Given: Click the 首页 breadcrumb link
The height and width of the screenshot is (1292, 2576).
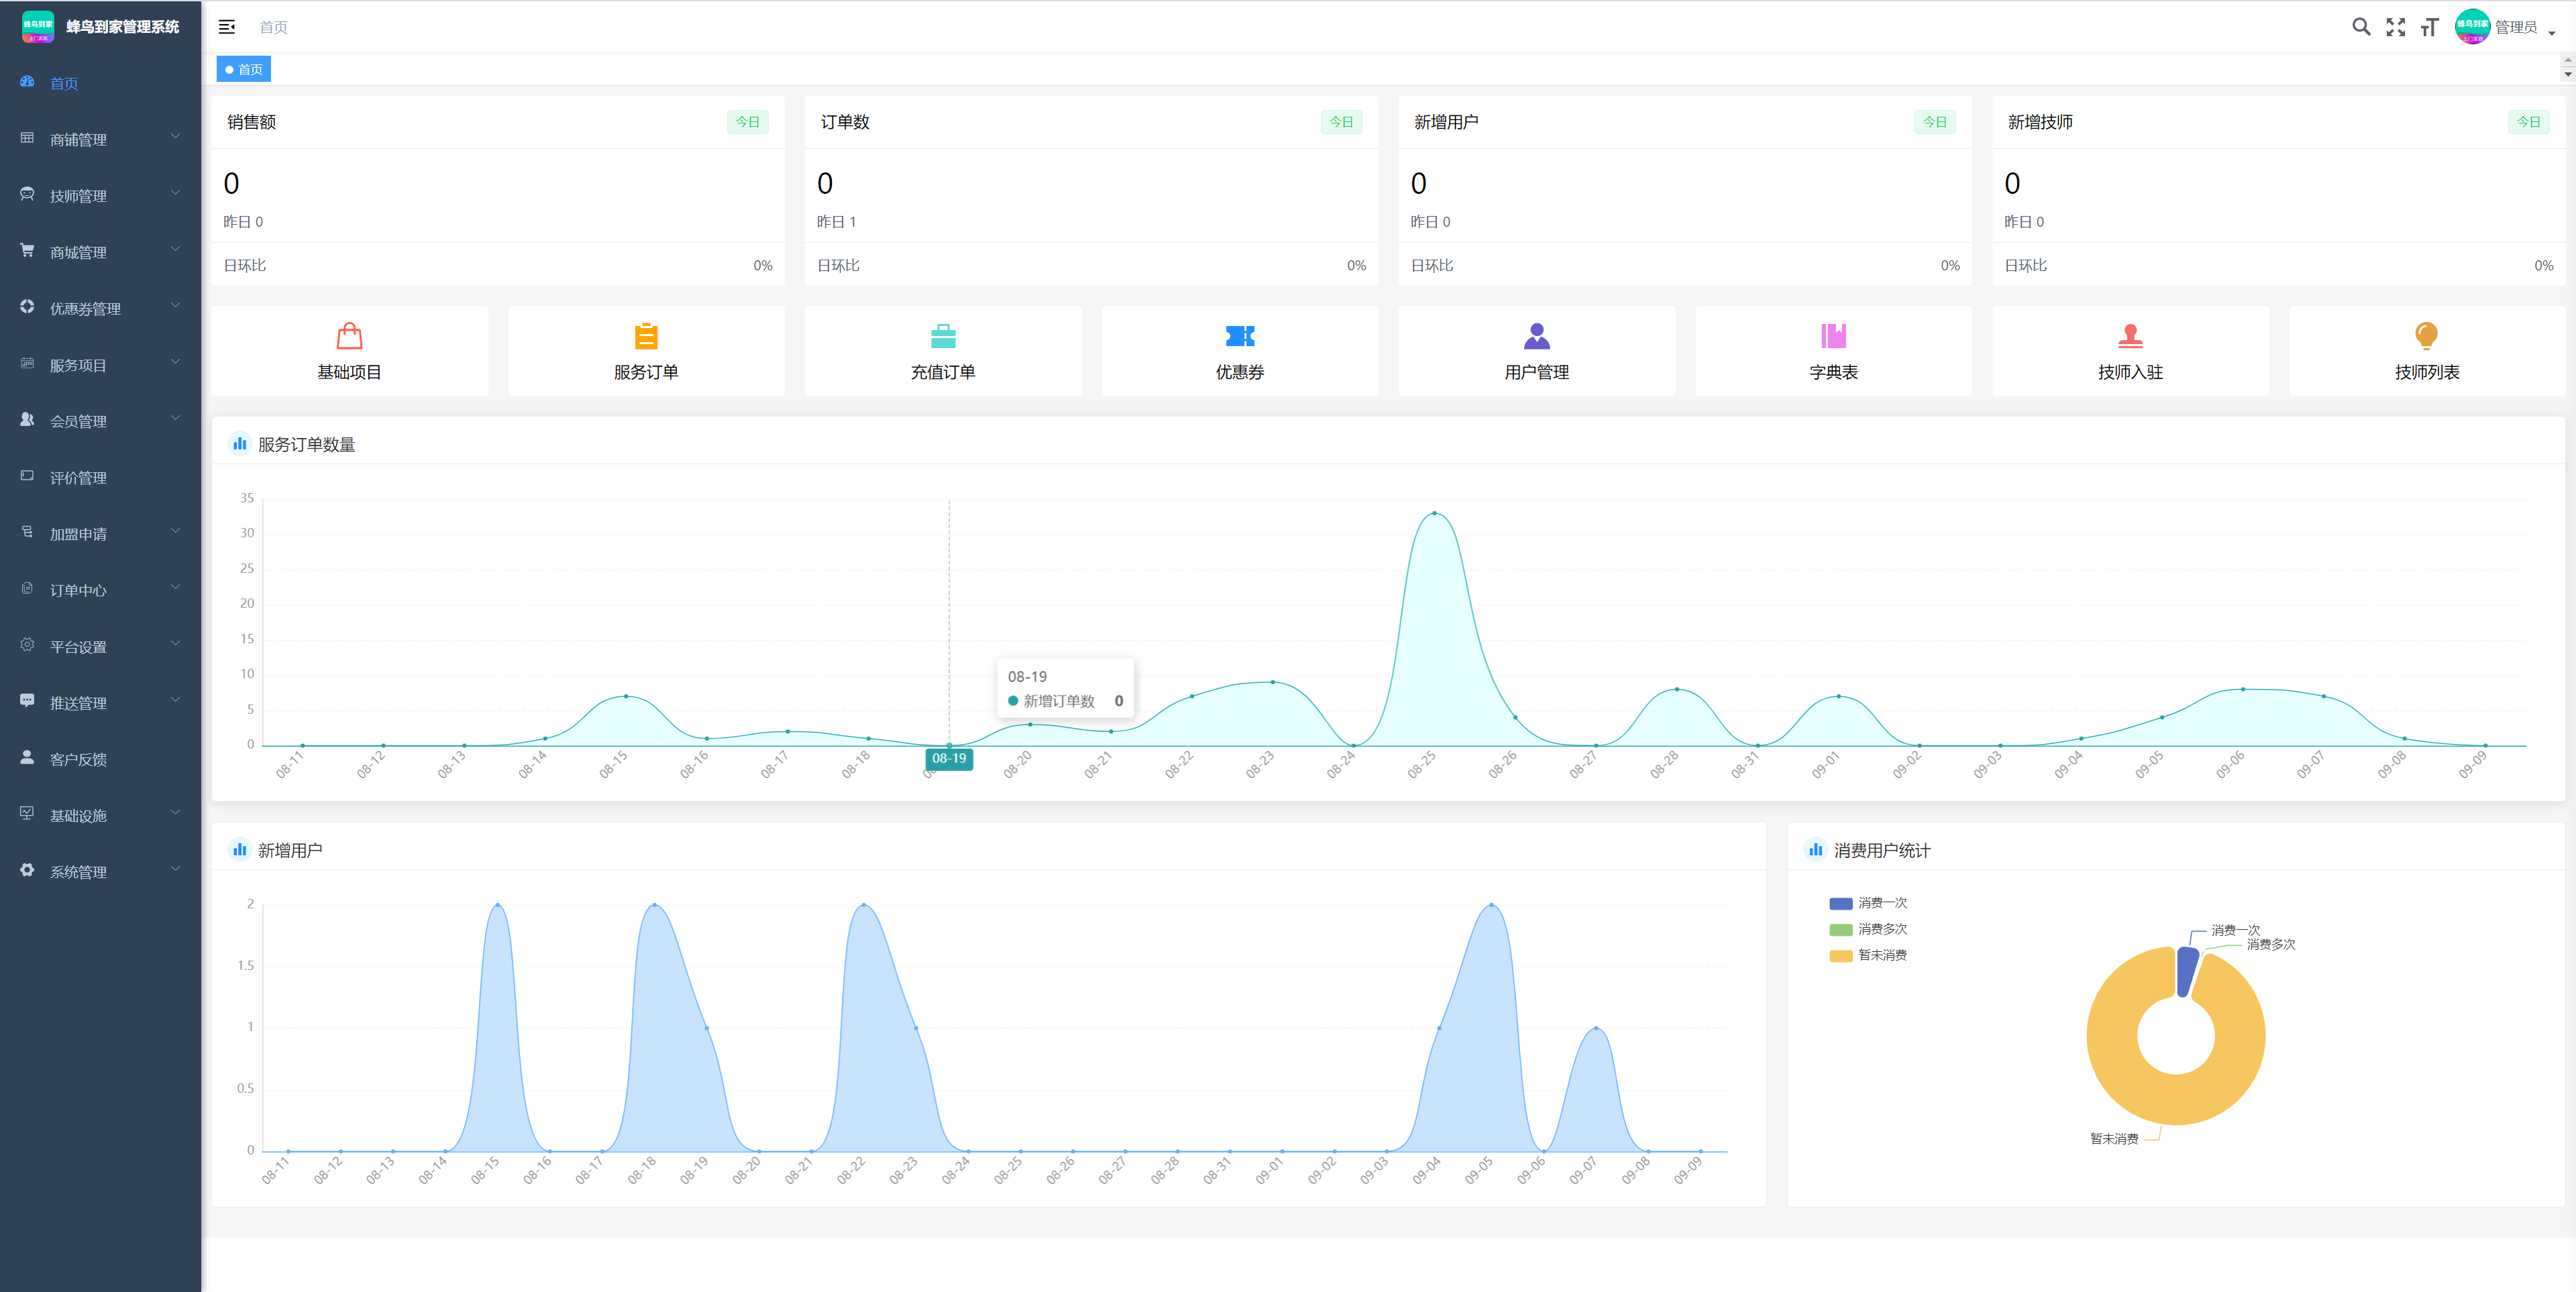Looking at the screenshot, I should click(x=273, y=27).
